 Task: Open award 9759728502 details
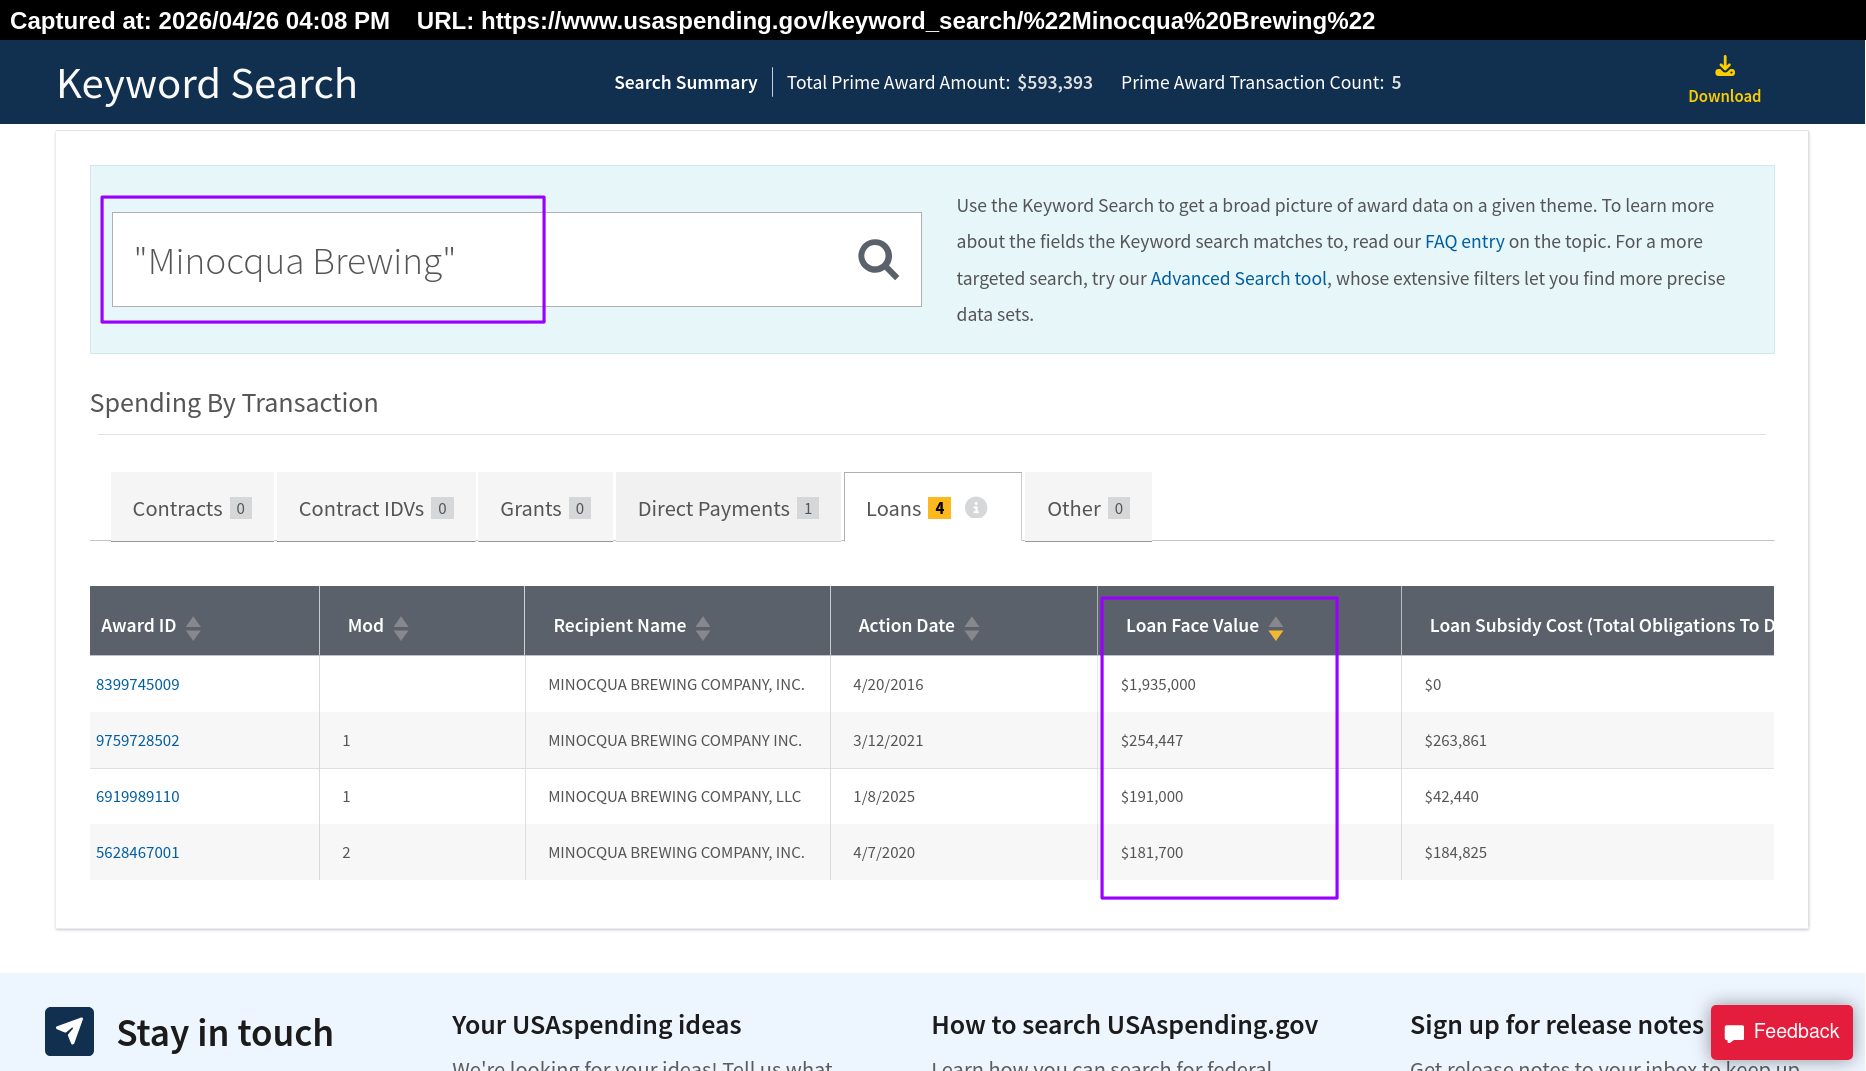click(138, 740)
